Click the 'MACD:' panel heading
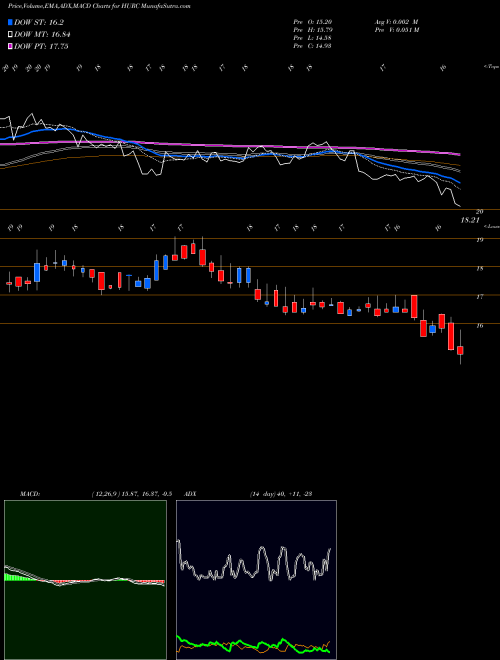500x660 pixels. 29,494
